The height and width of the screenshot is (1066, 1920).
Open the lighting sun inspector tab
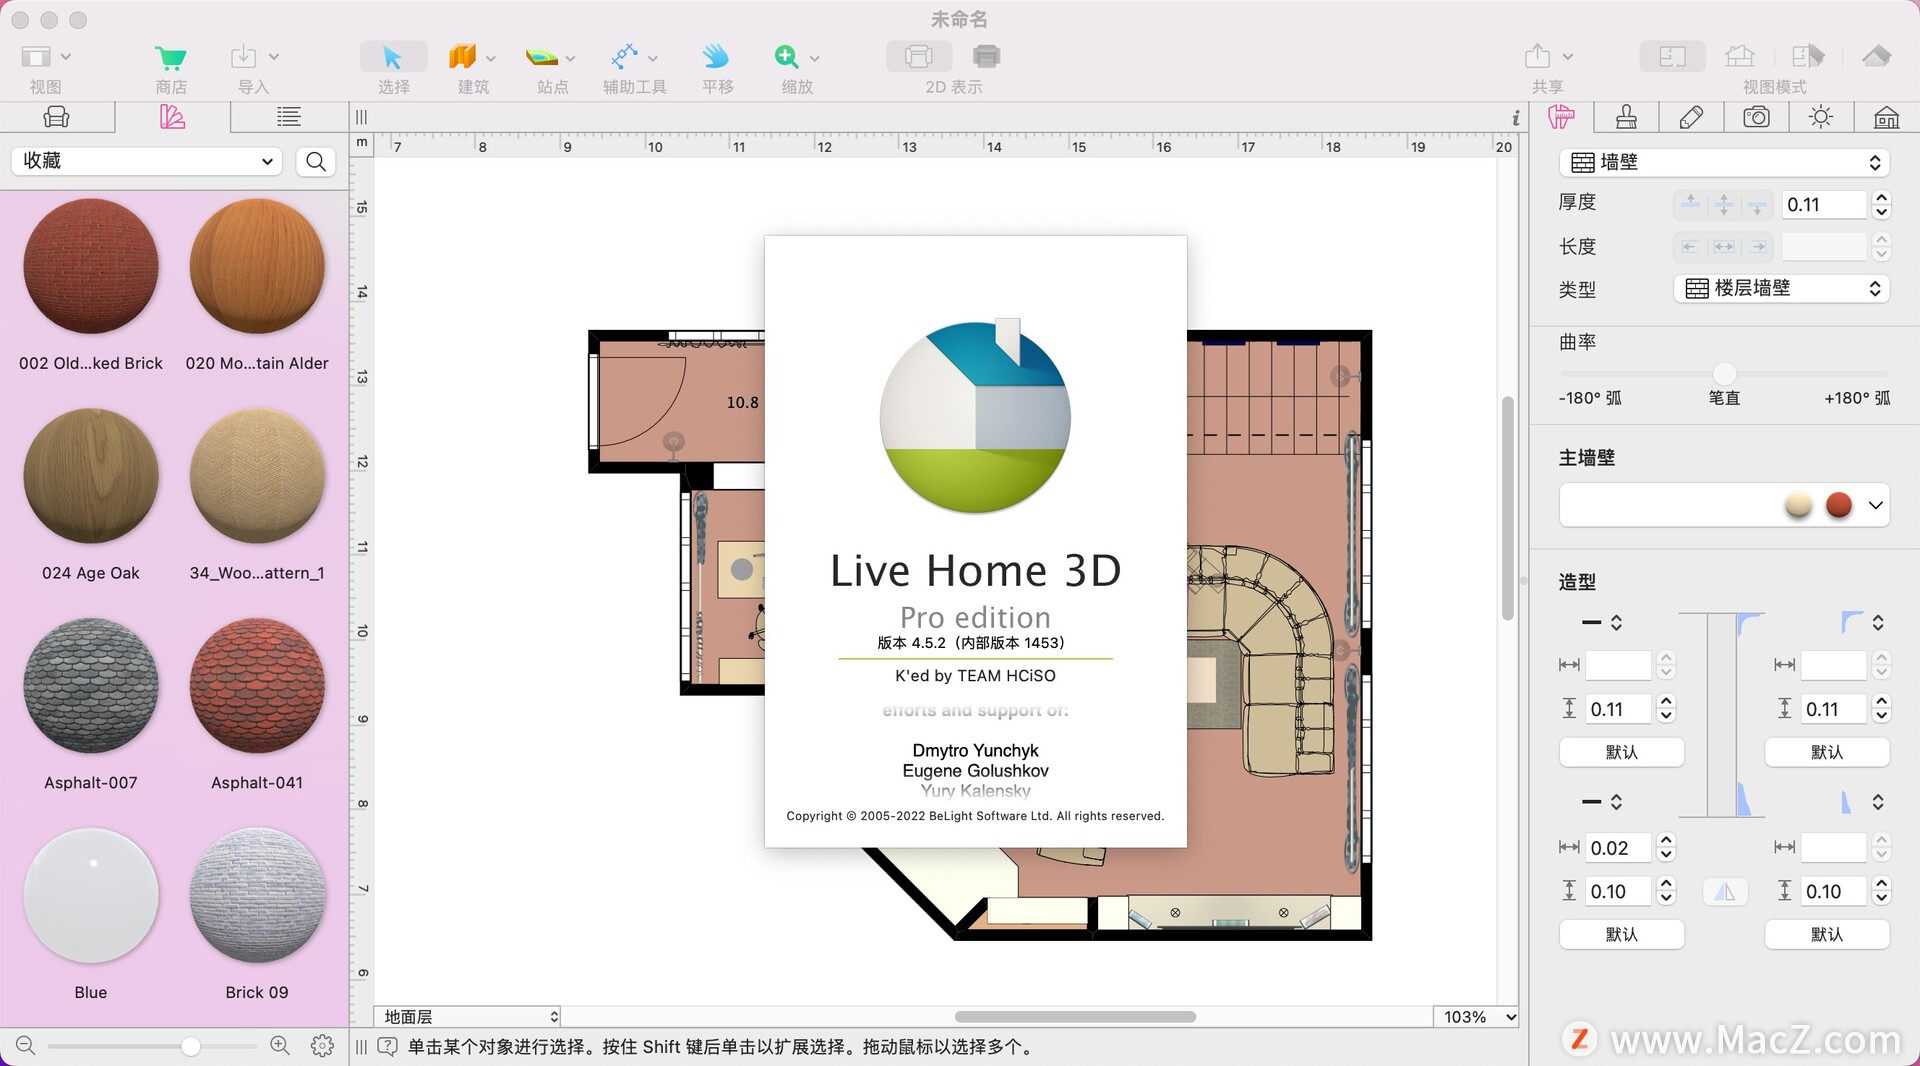pos(1821,117)
